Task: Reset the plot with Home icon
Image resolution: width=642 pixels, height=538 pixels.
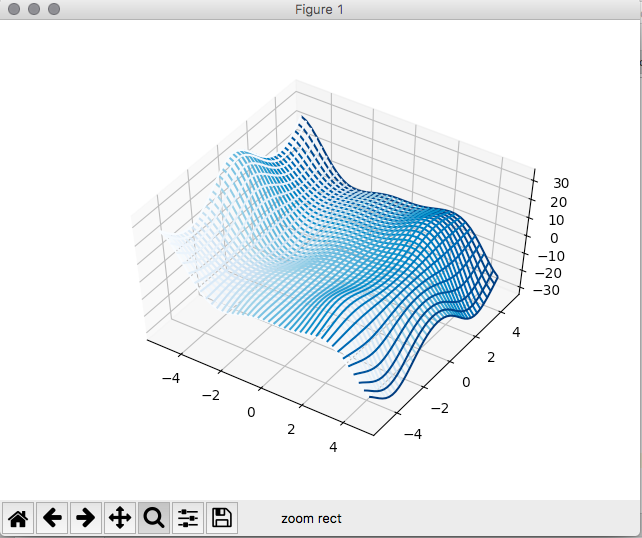Action: (18, 518)
